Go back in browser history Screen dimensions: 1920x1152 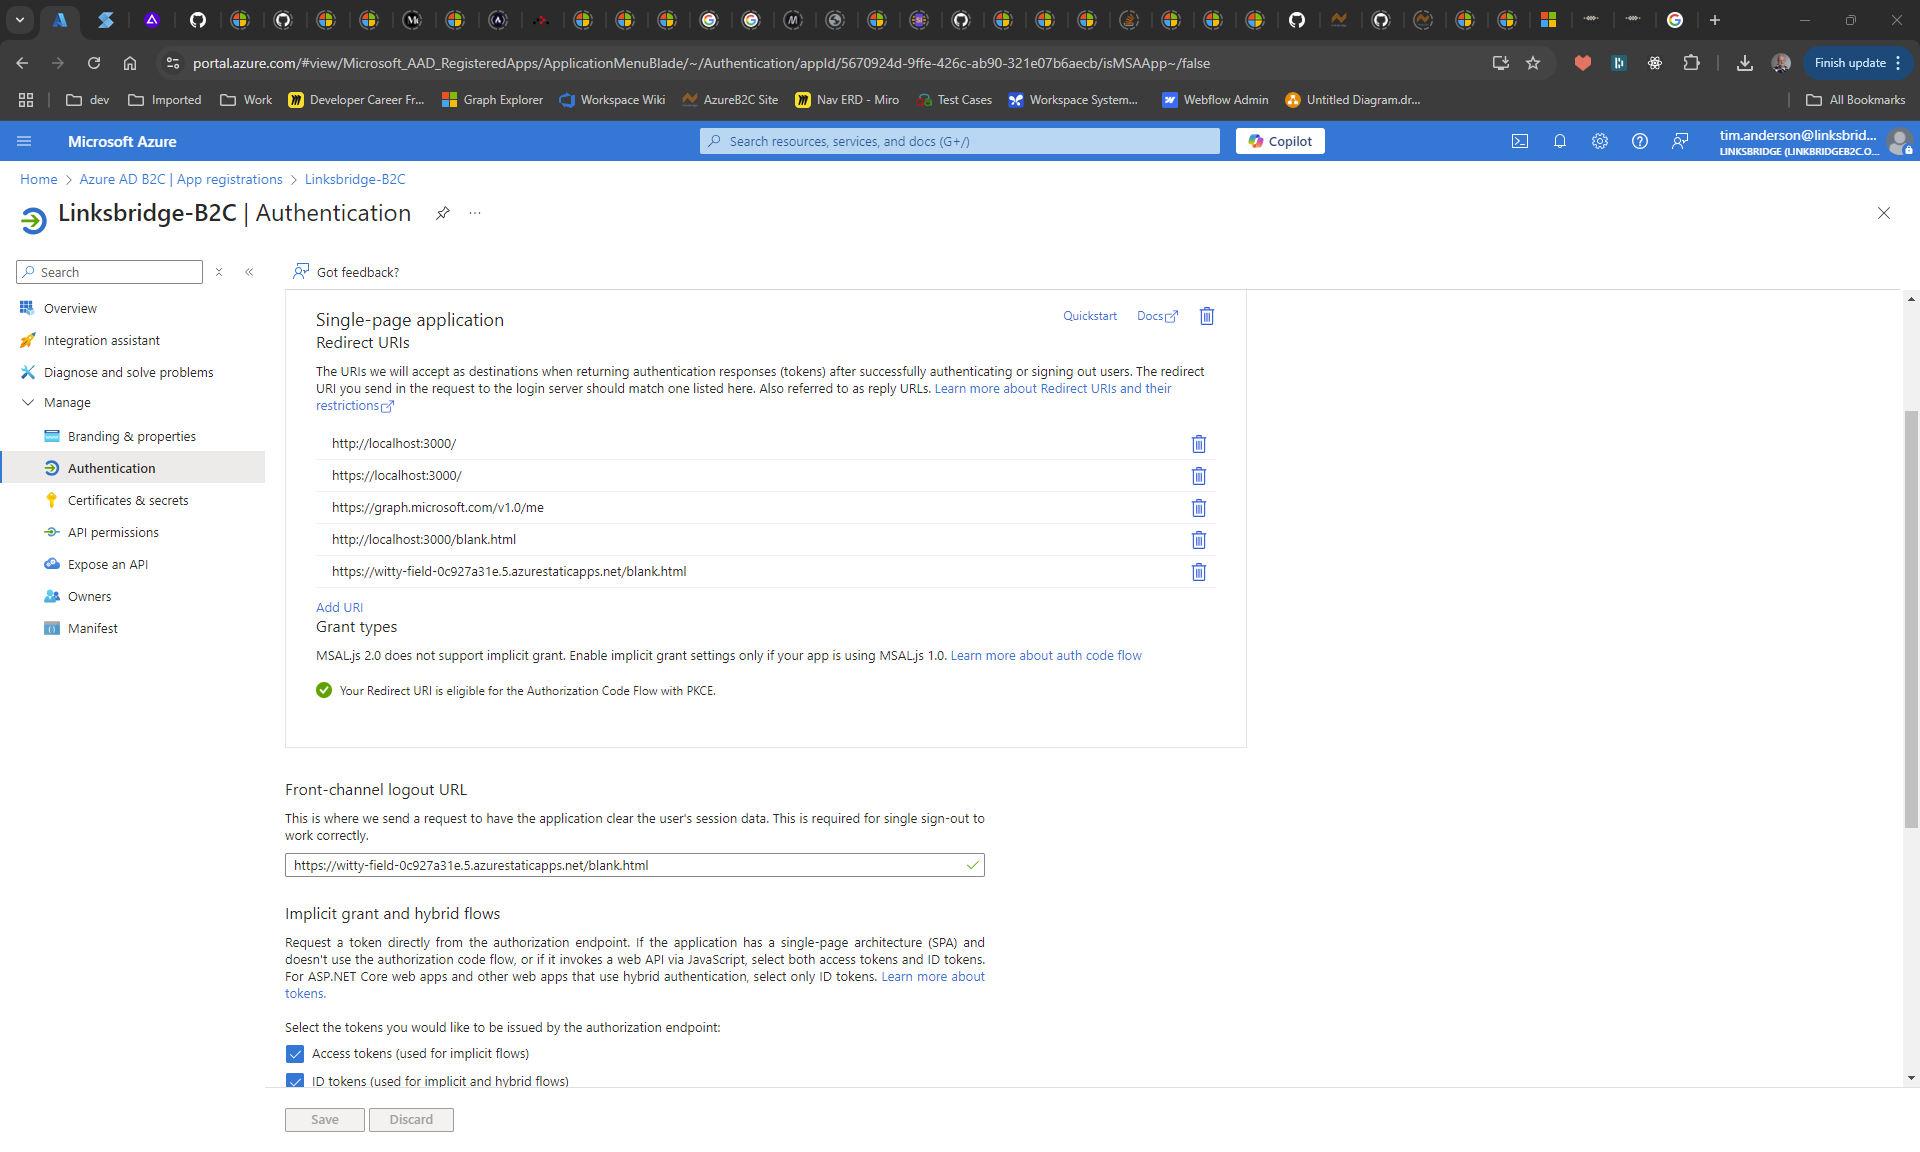pos(22,63)
